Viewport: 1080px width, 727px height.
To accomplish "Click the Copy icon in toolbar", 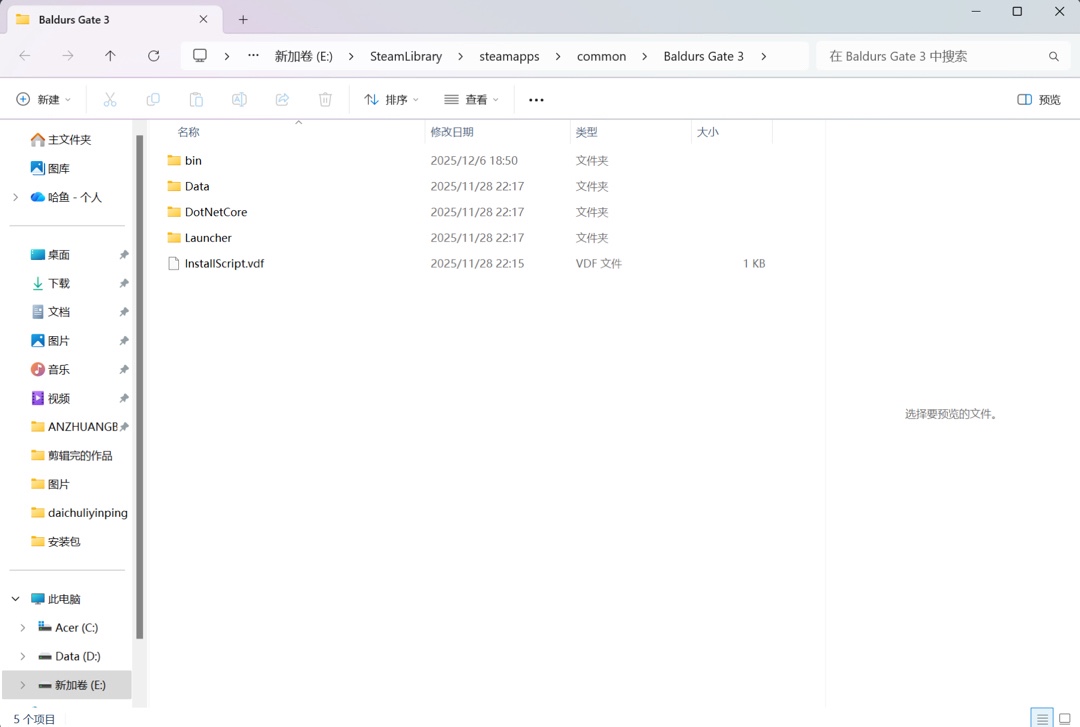I will pos(153,100).
